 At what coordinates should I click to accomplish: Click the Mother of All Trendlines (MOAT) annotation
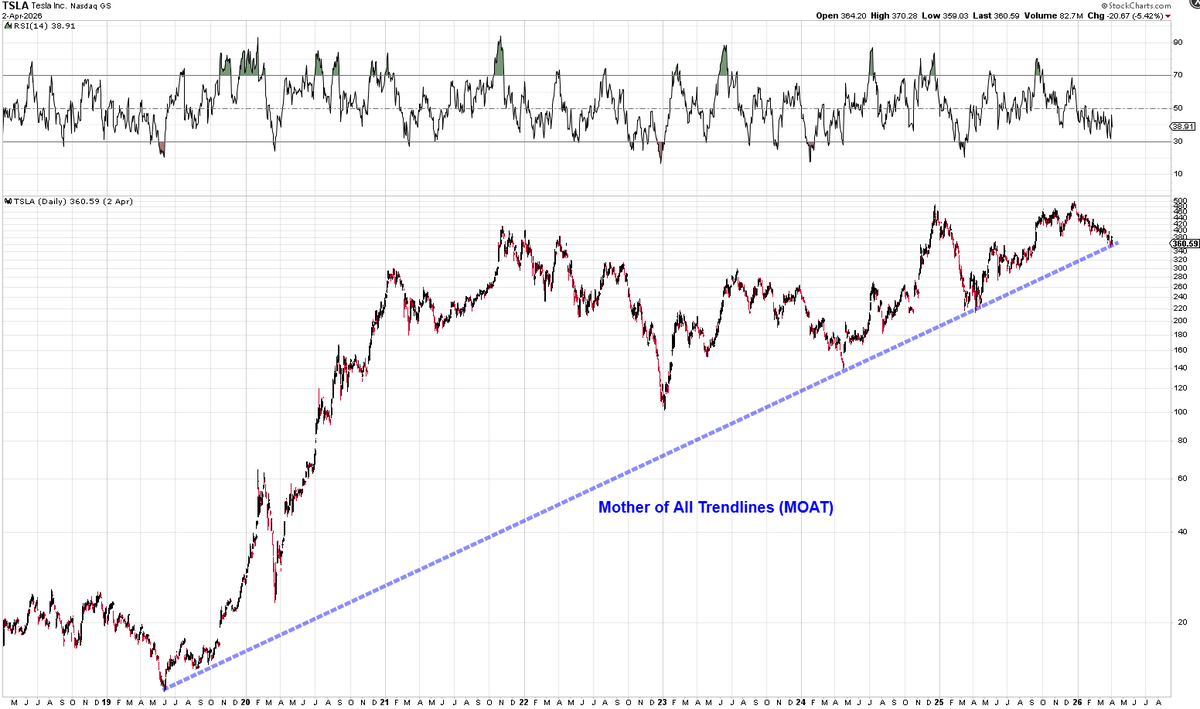(x=716, y=508)
